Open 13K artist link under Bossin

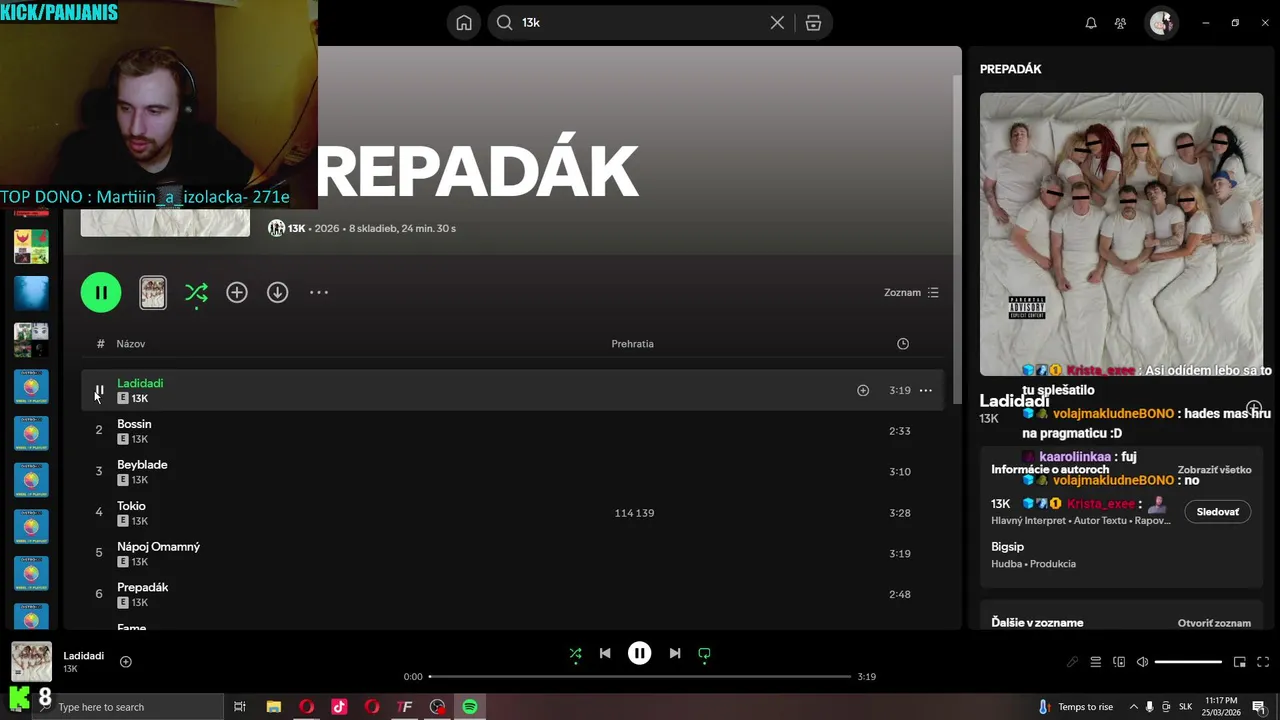point(140,439)
